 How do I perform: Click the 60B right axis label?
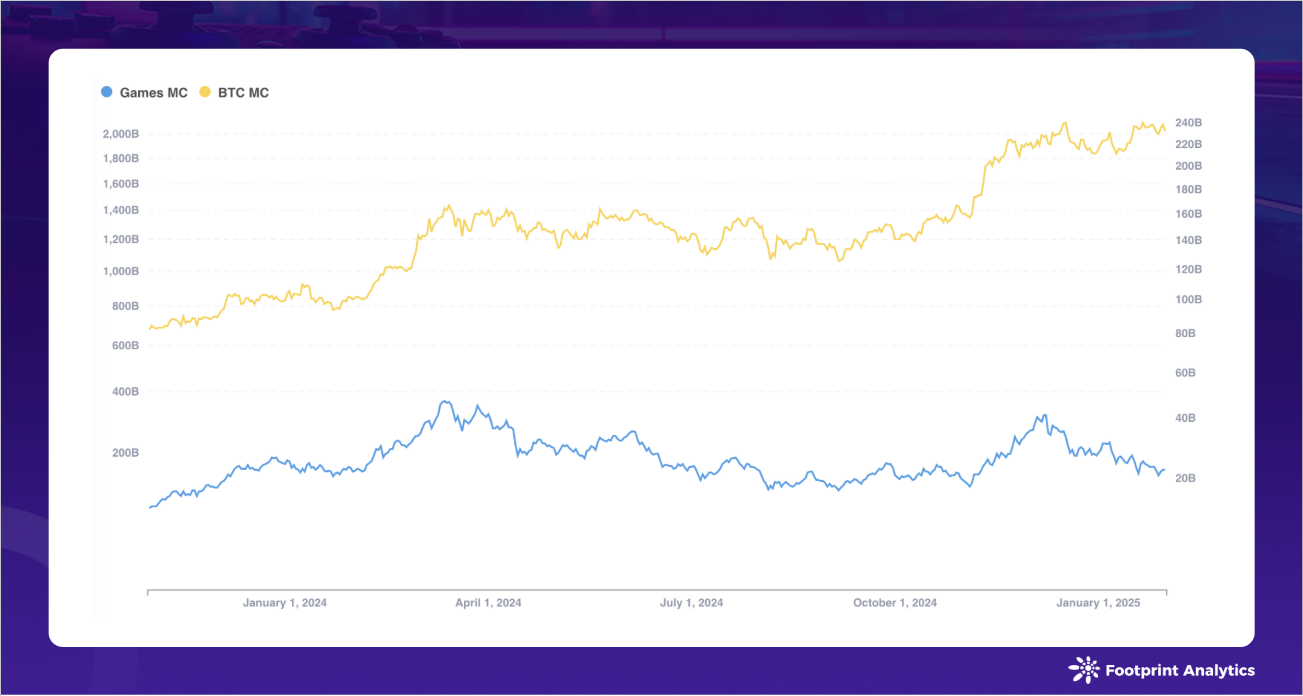[1185, 373]
